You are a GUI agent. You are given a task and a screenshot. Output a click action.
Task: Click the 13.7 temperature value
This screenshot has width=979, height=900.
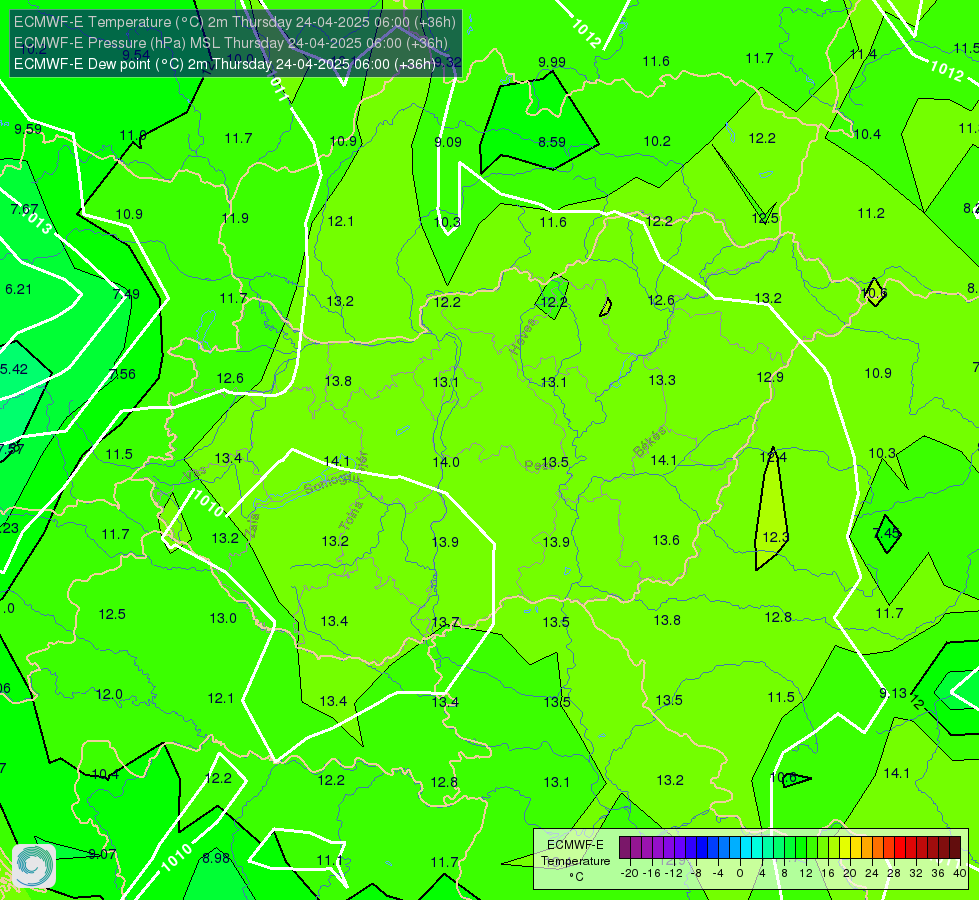point(446,622)
